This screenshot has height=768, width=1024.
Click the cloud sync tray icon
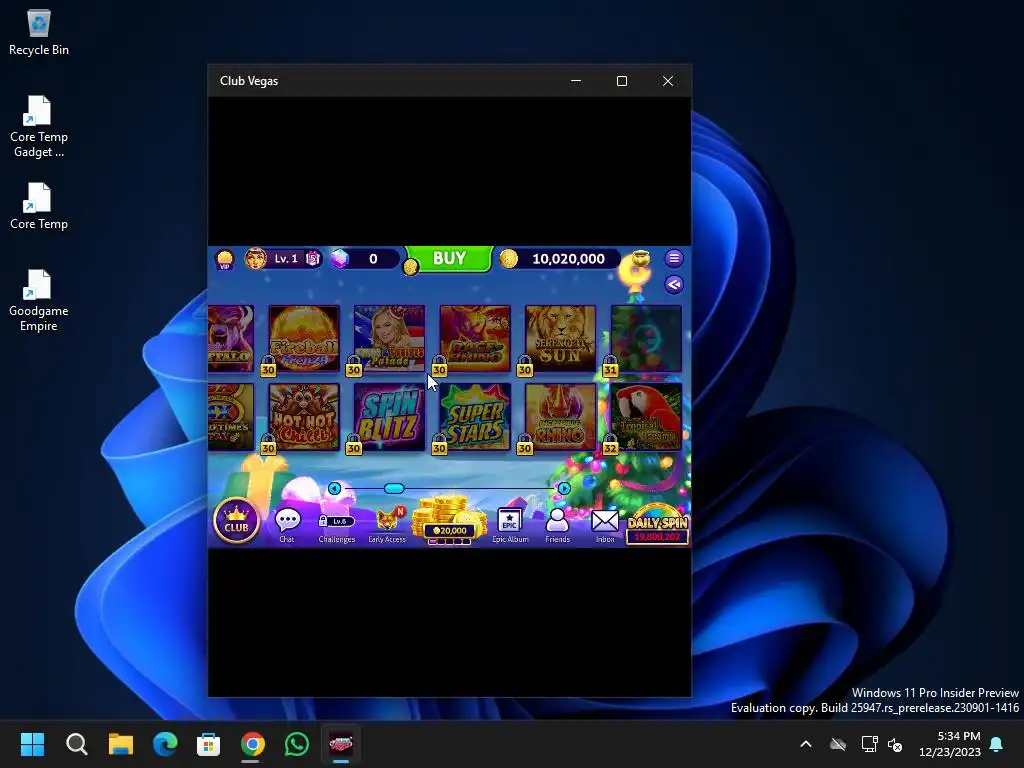coord(838,744)
